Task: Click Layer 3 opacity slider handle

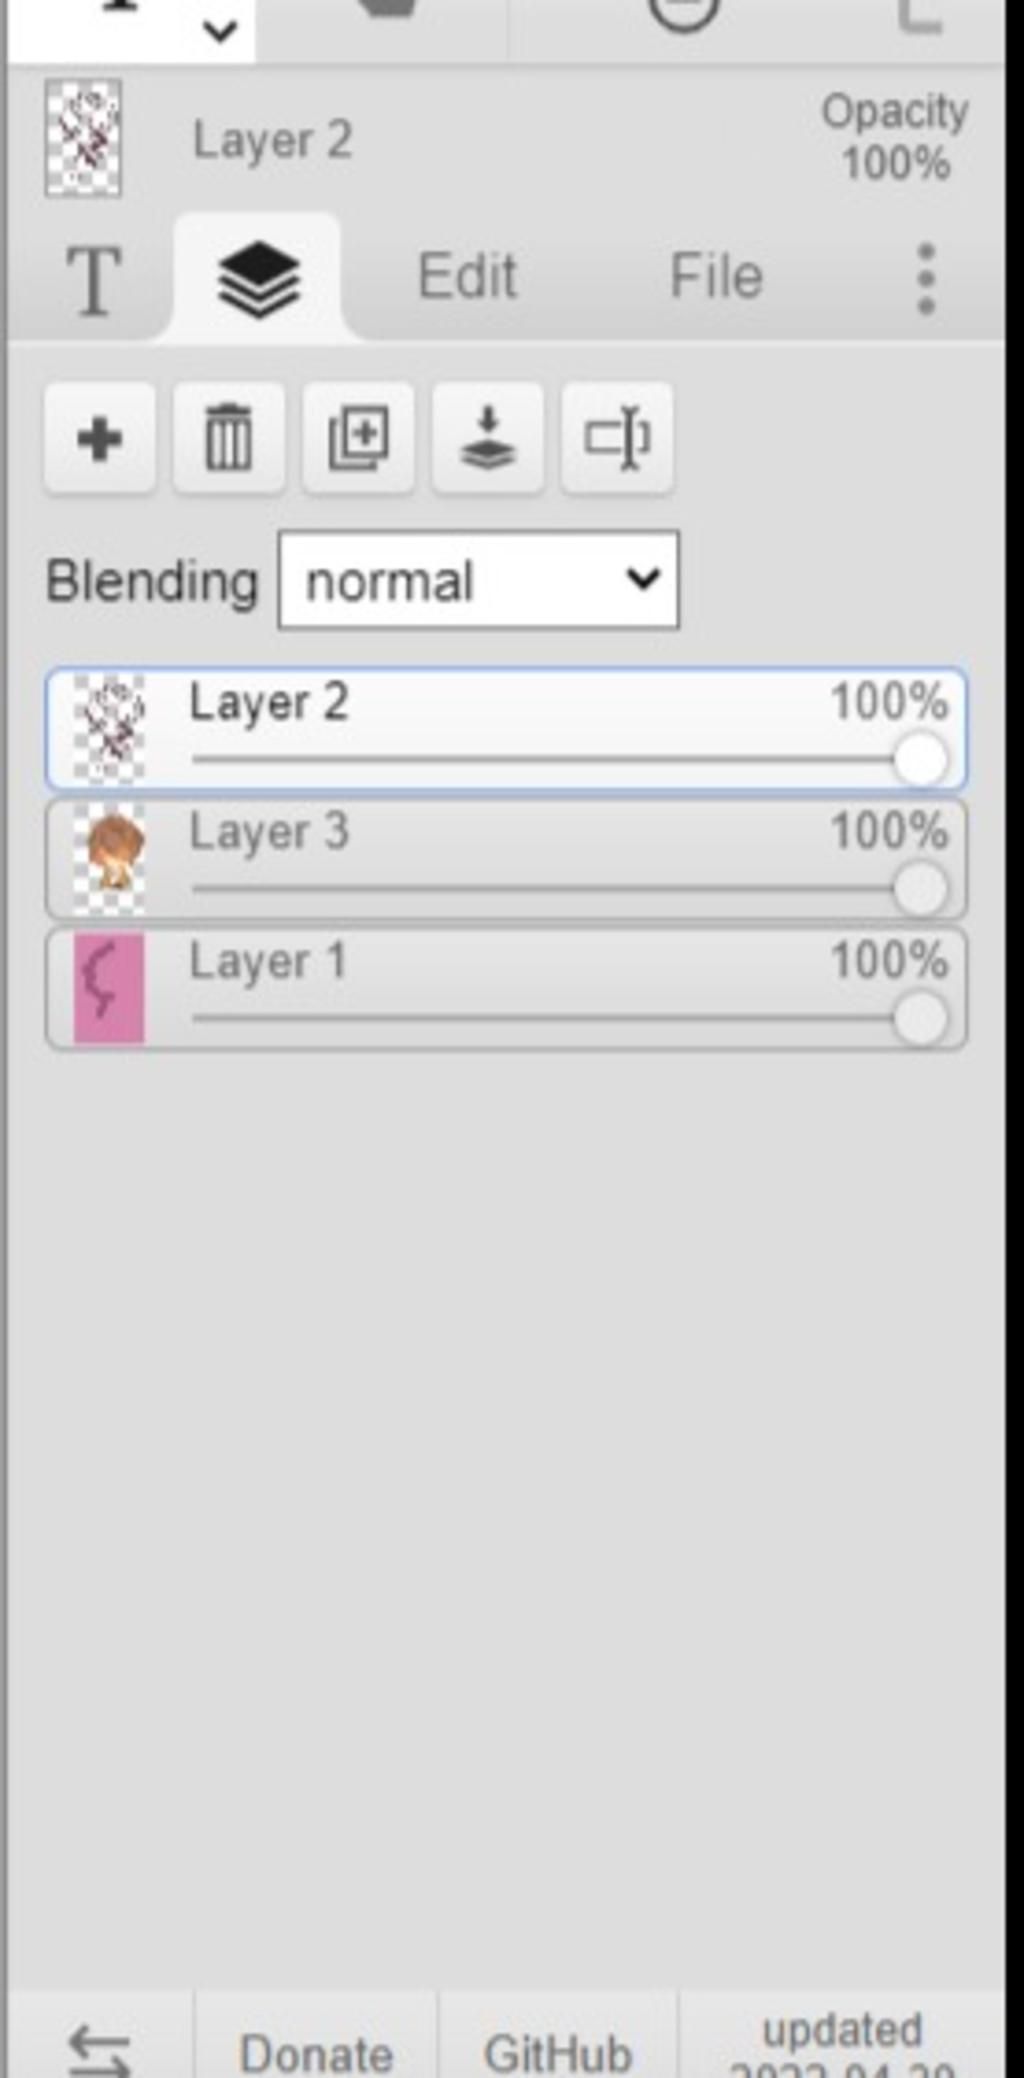Action: (920, 888)
